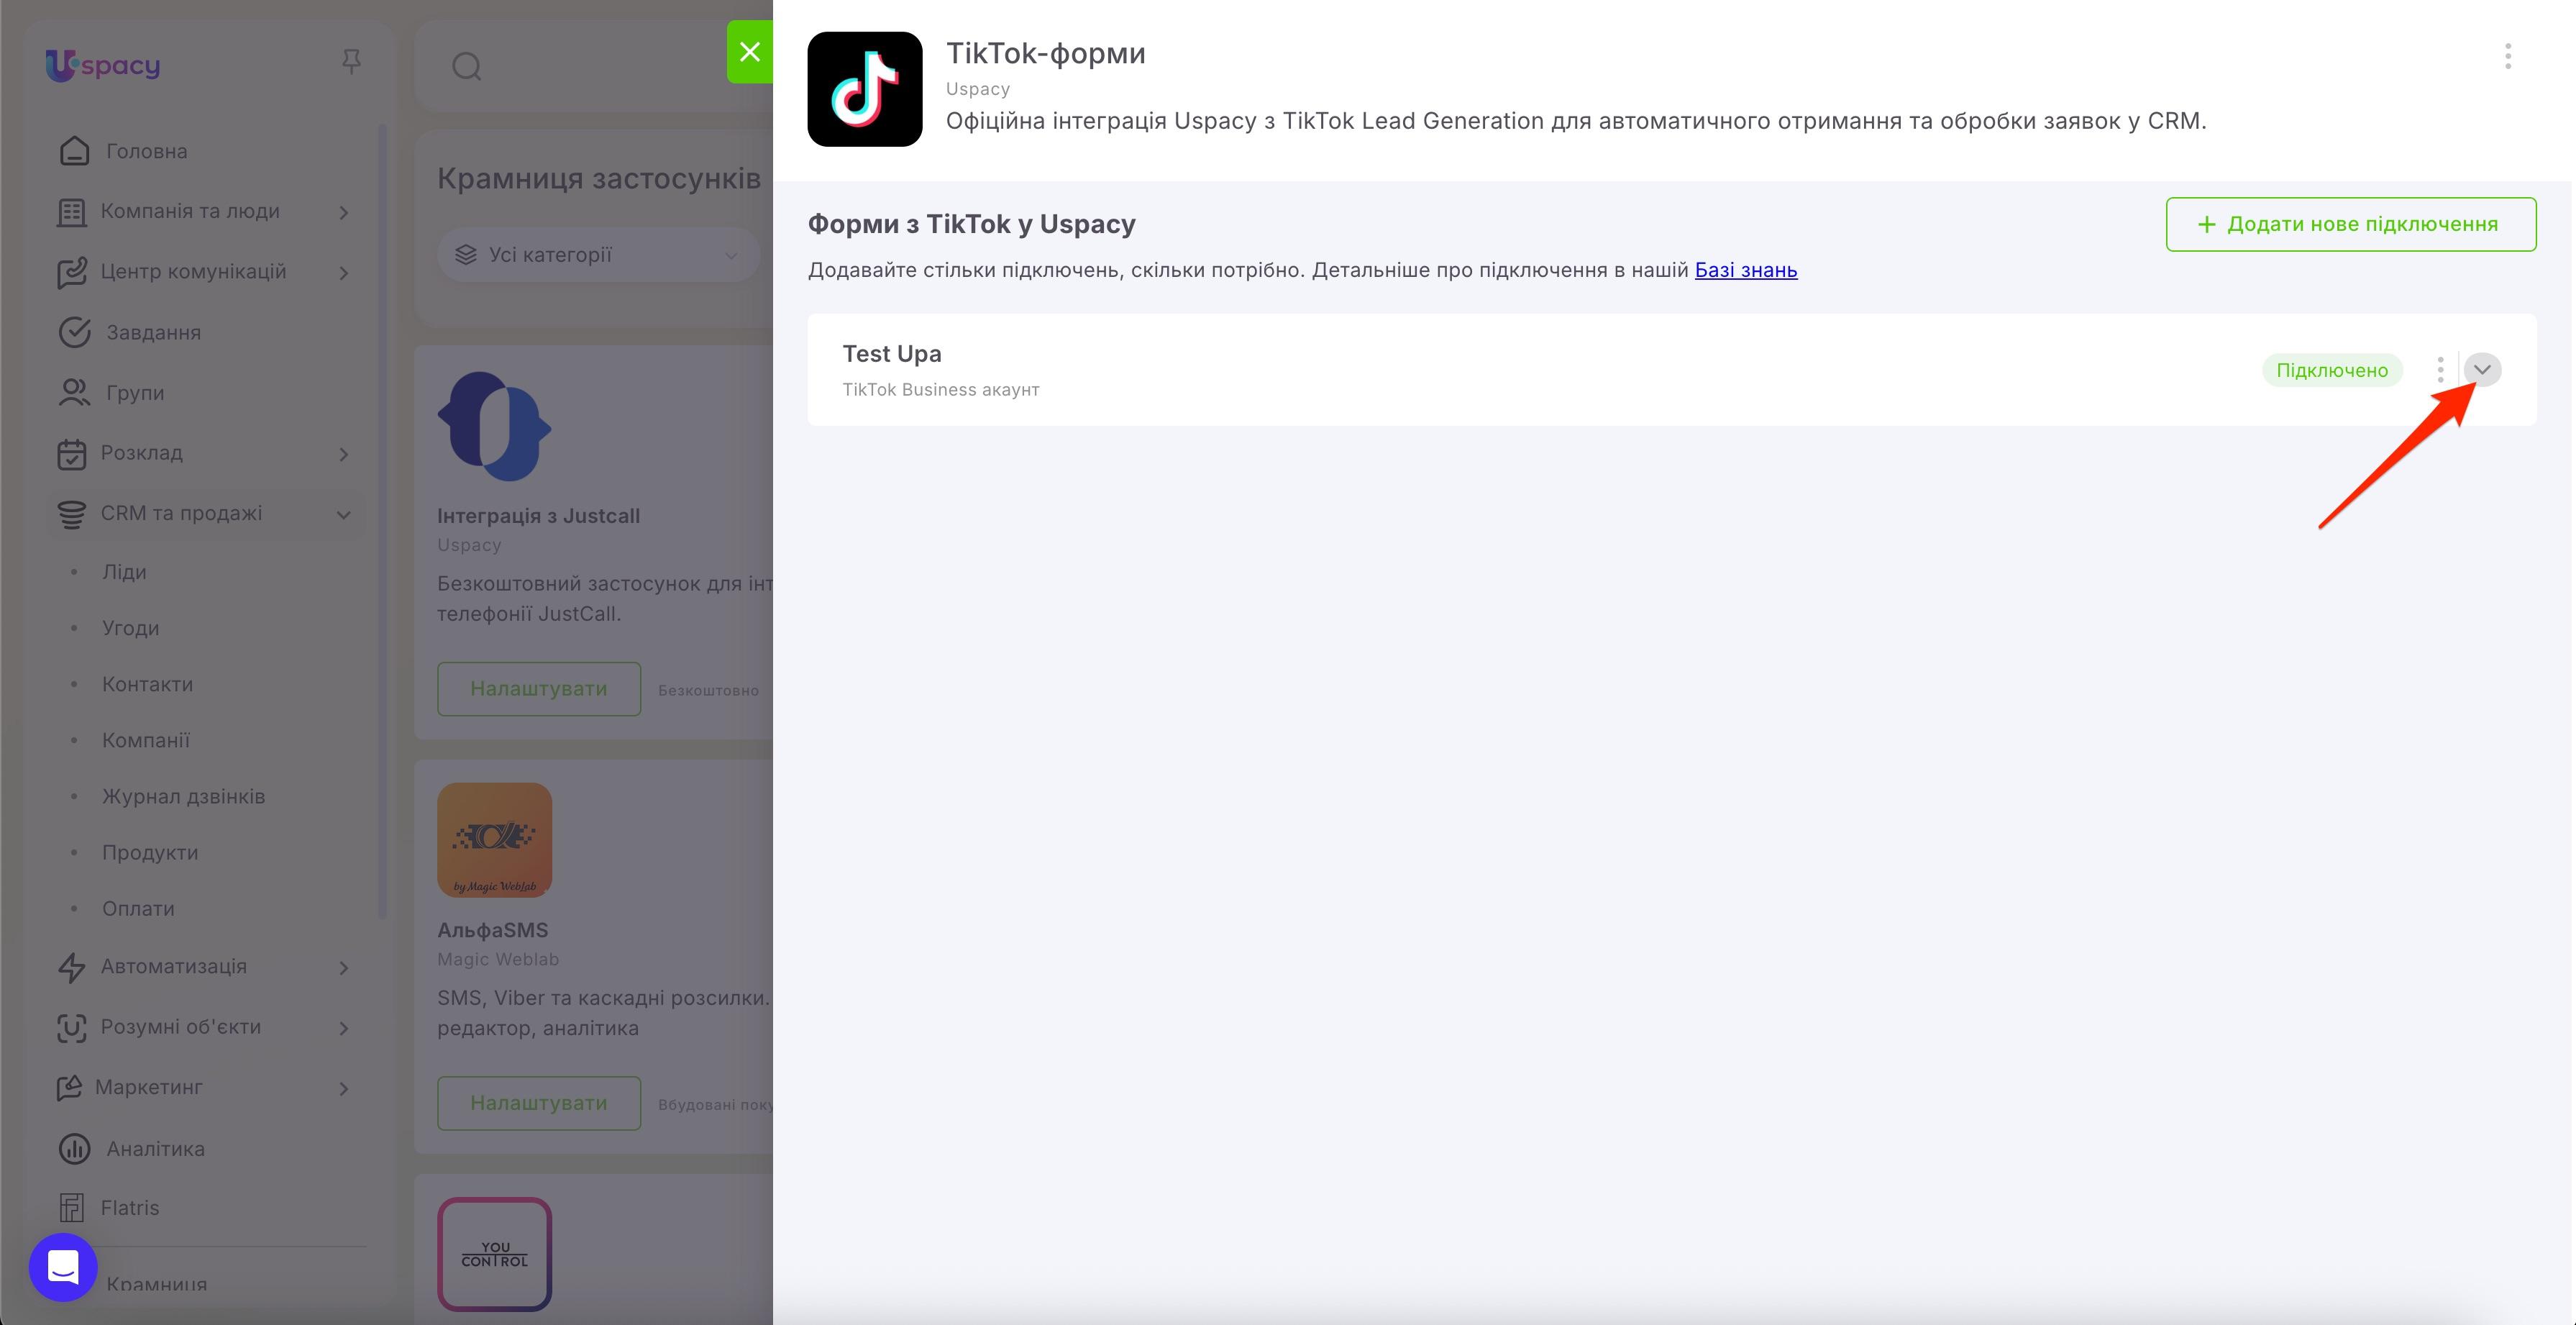2576x1325 pixels.
Task: Click the АльфаSMS app title
Action: [493, 930]
